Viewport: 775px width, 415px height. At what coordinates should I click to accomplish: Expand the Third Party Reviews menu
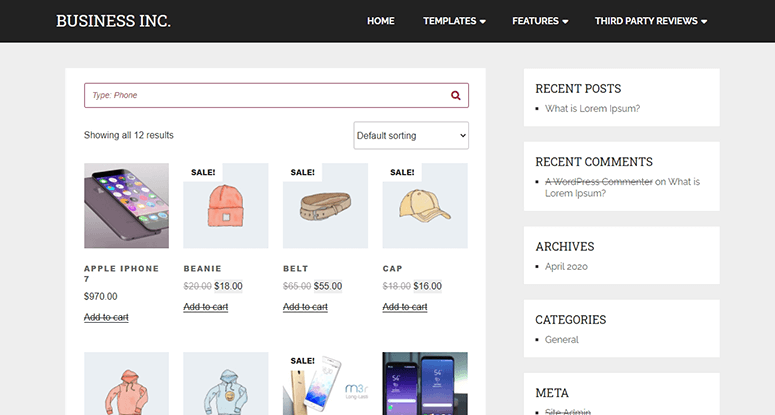coord(651,21)
